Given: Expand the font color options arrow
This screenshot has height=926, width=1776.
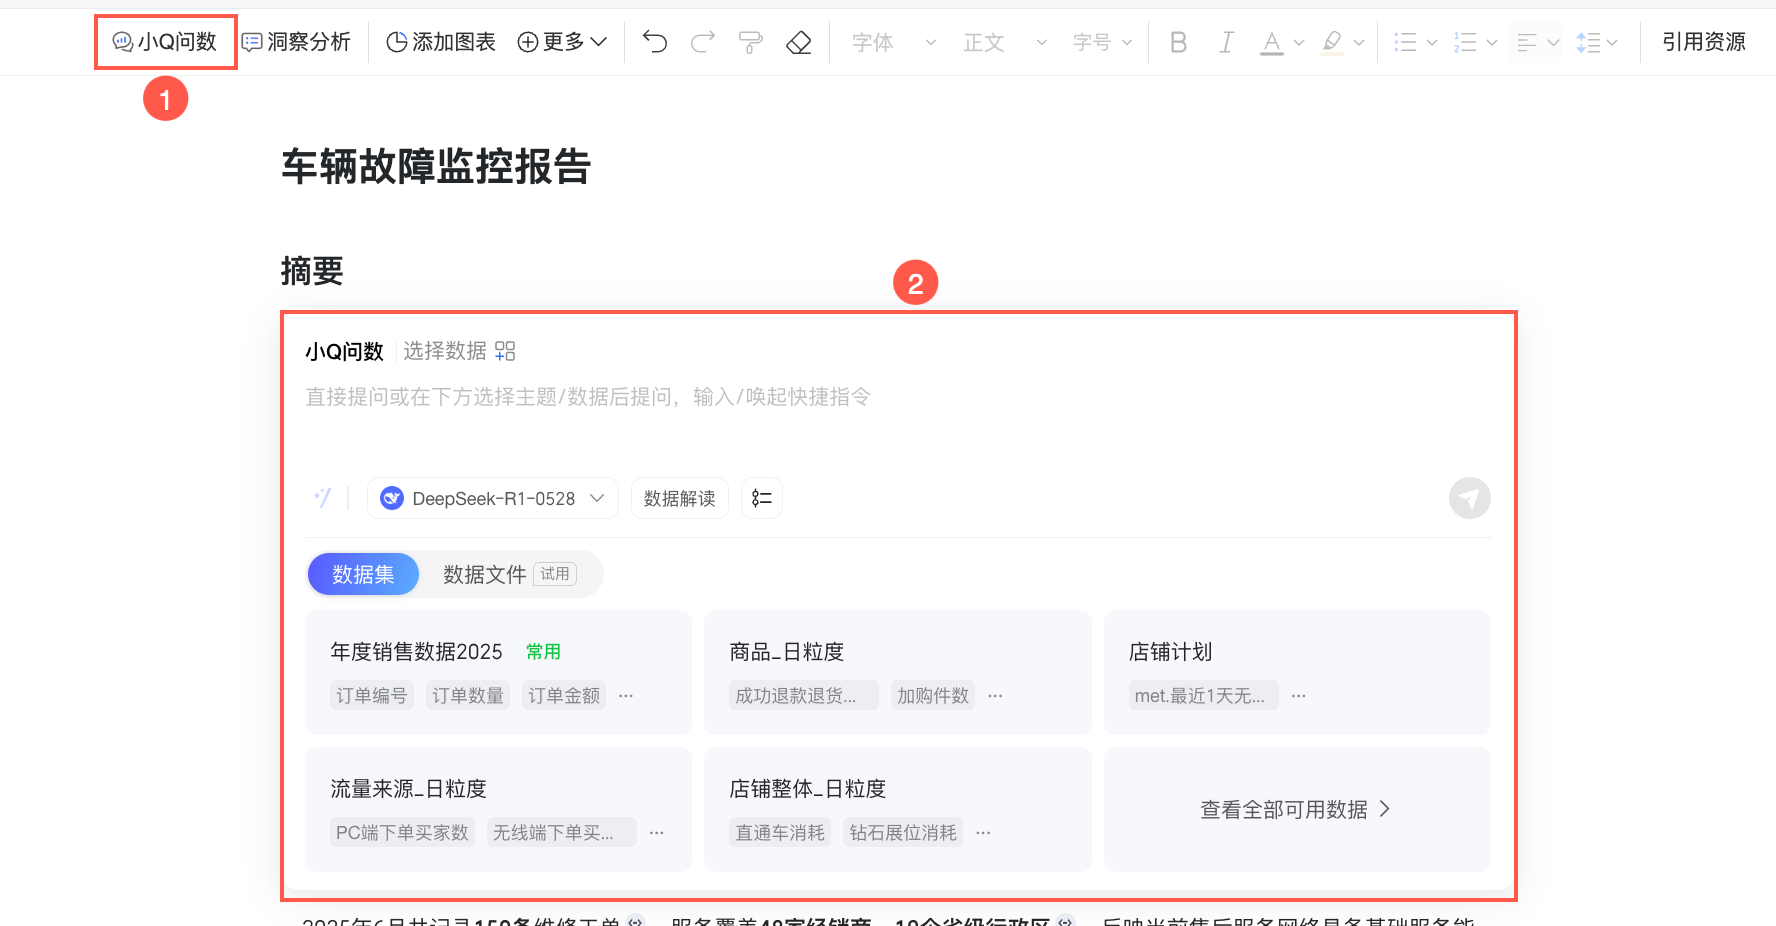Looking at the screenshot, I should click(x=1299, y=43).
